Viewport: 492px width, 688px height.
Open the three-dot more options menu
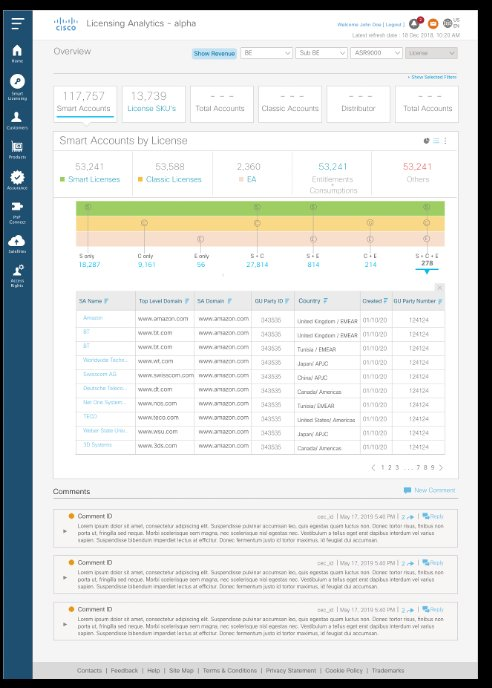445,141
